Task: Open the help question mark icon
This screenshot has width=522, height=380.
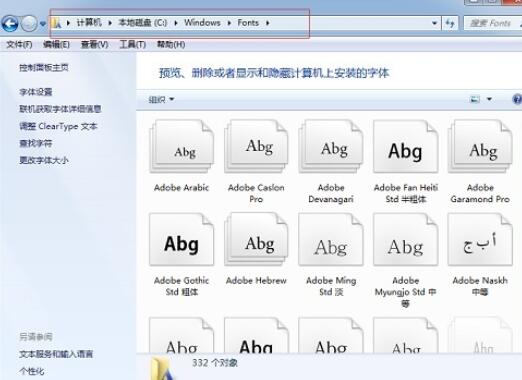Action: click(517, 99)
